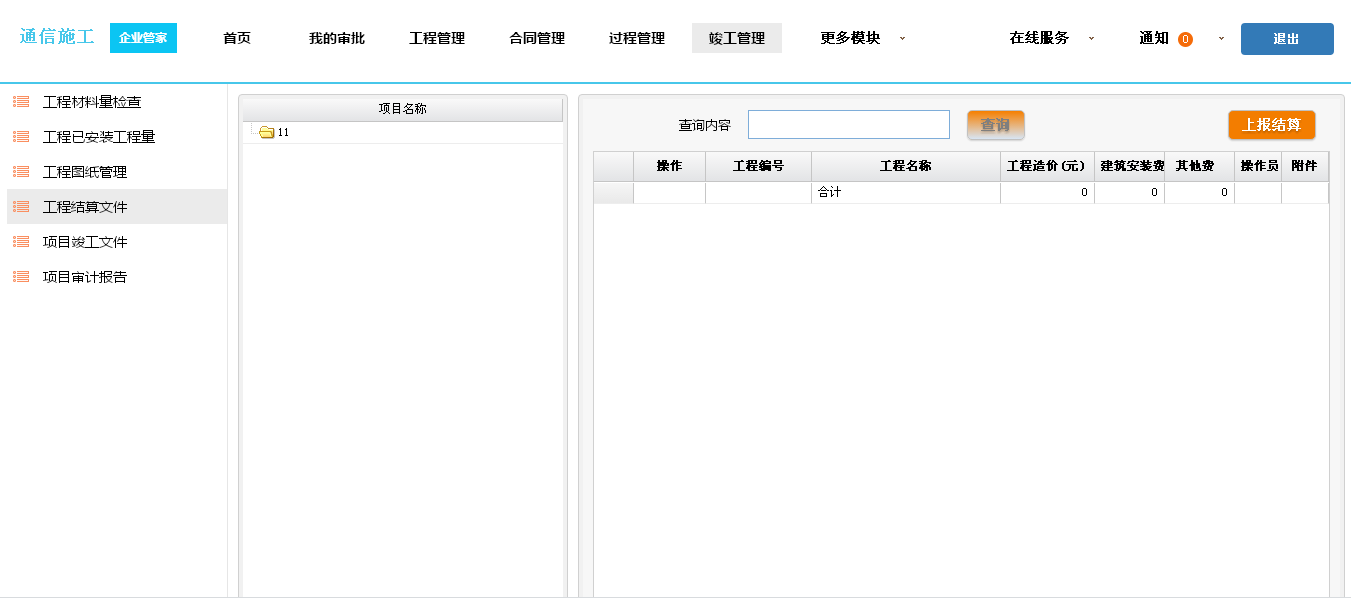Sort by the 工程名称 column header

pyautogui.click(x=906, y=166)
